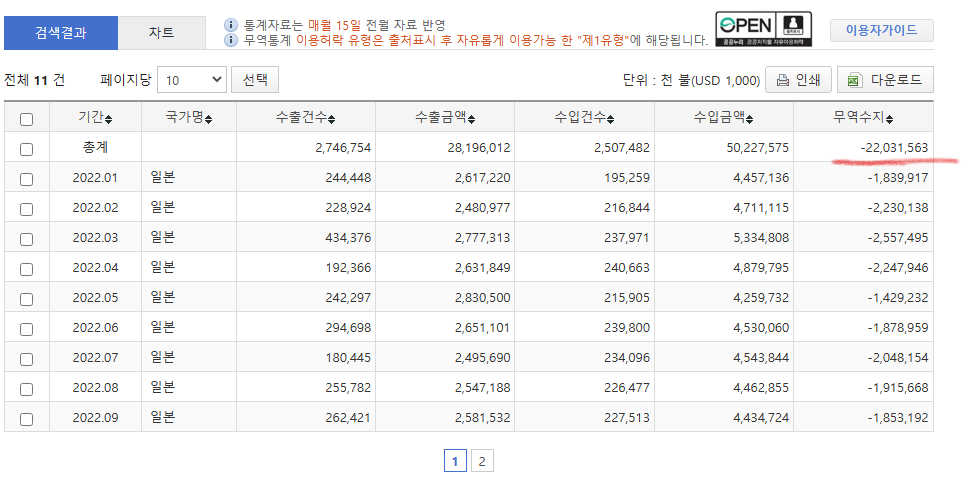Click the 다운로드 download button

point(885,80)
